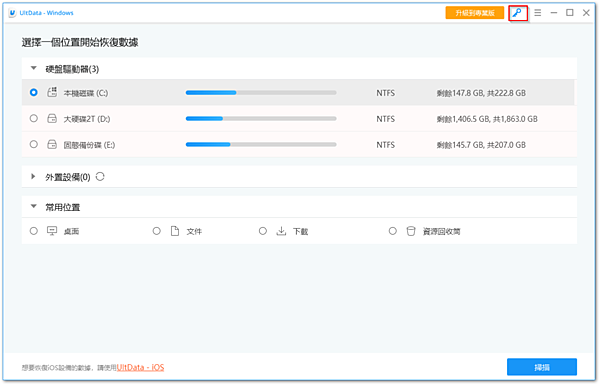Image resolution: width=600 pixels, height=385 pixels.
Task: Click the 剩餘145.7 GB, 共207.0 GB text
Action: click(481, 145)
